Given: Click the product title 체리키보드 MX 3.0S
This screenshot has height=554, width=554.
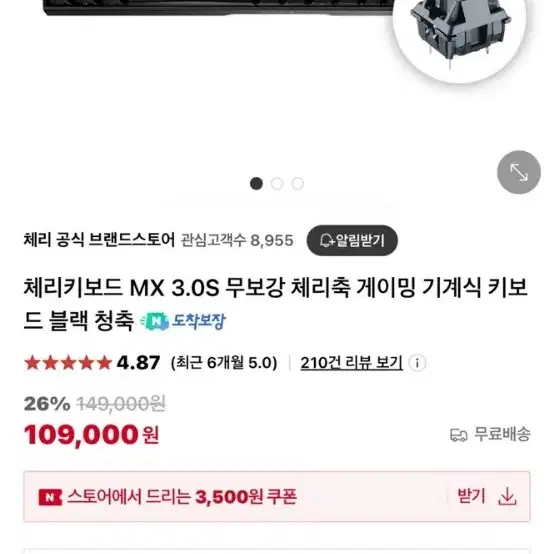Looking at the screenshot, I should 276,304.
